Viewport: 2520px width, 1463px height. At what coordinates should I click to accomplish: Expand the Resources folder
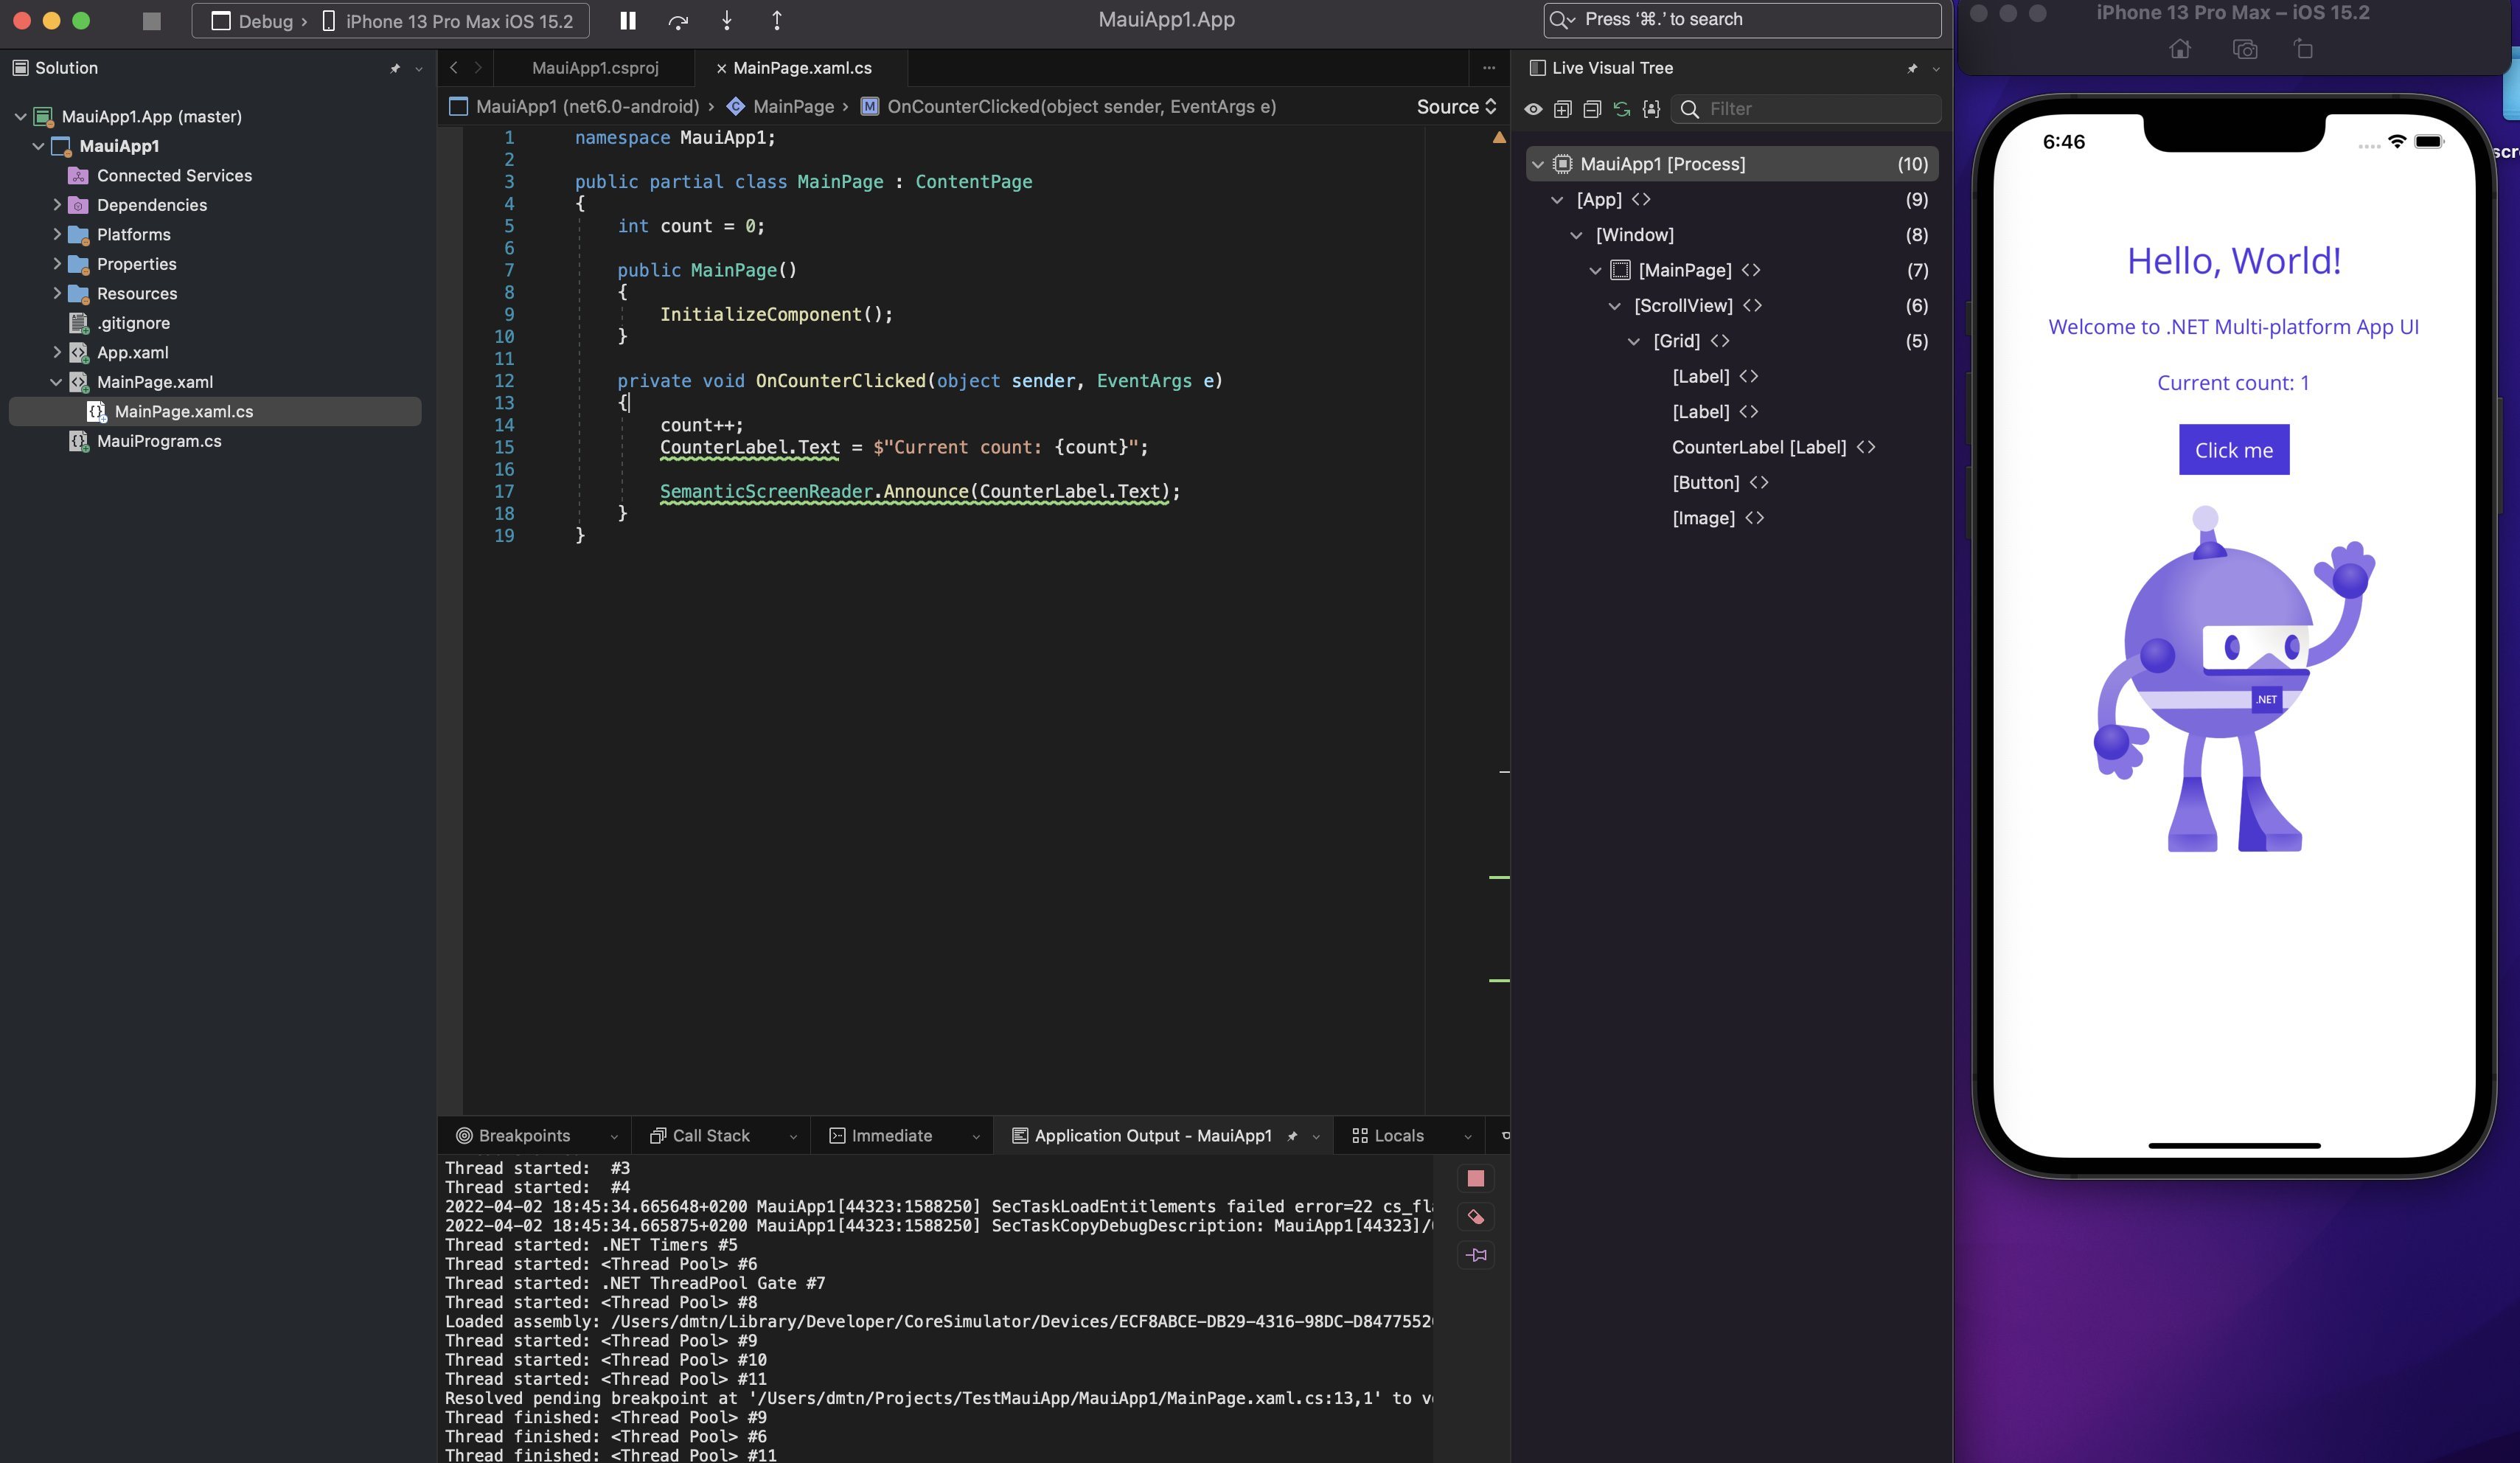click(57, 293)
